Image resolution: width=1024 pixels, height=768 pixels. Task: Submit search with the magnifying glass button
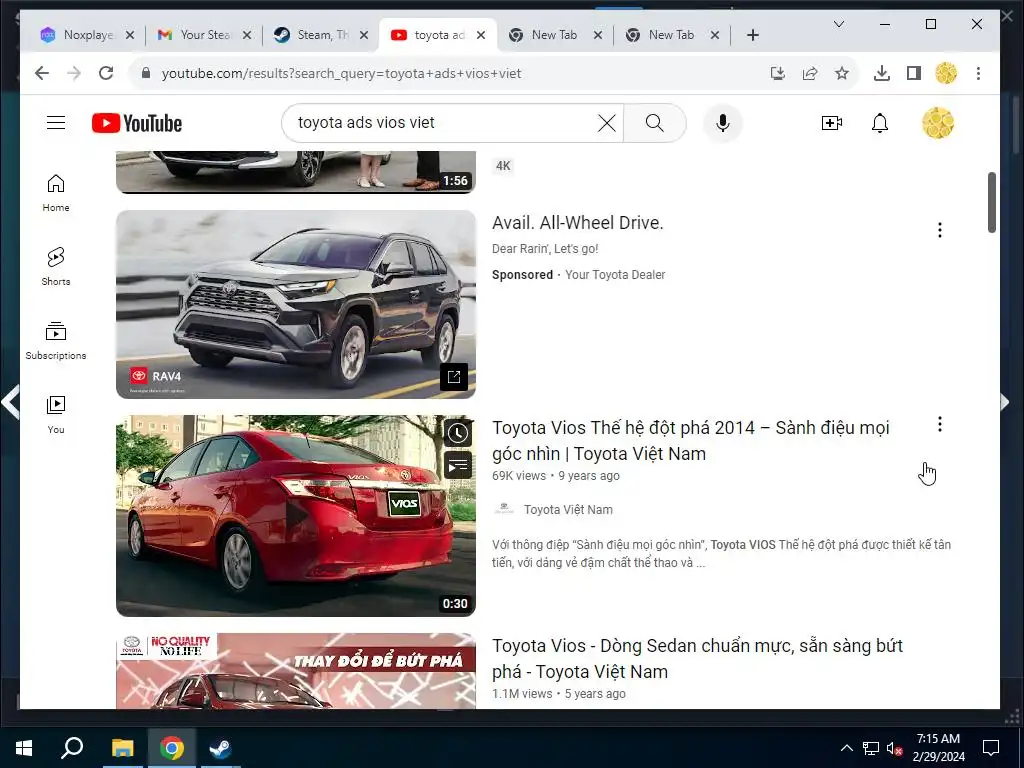(654, 123)
